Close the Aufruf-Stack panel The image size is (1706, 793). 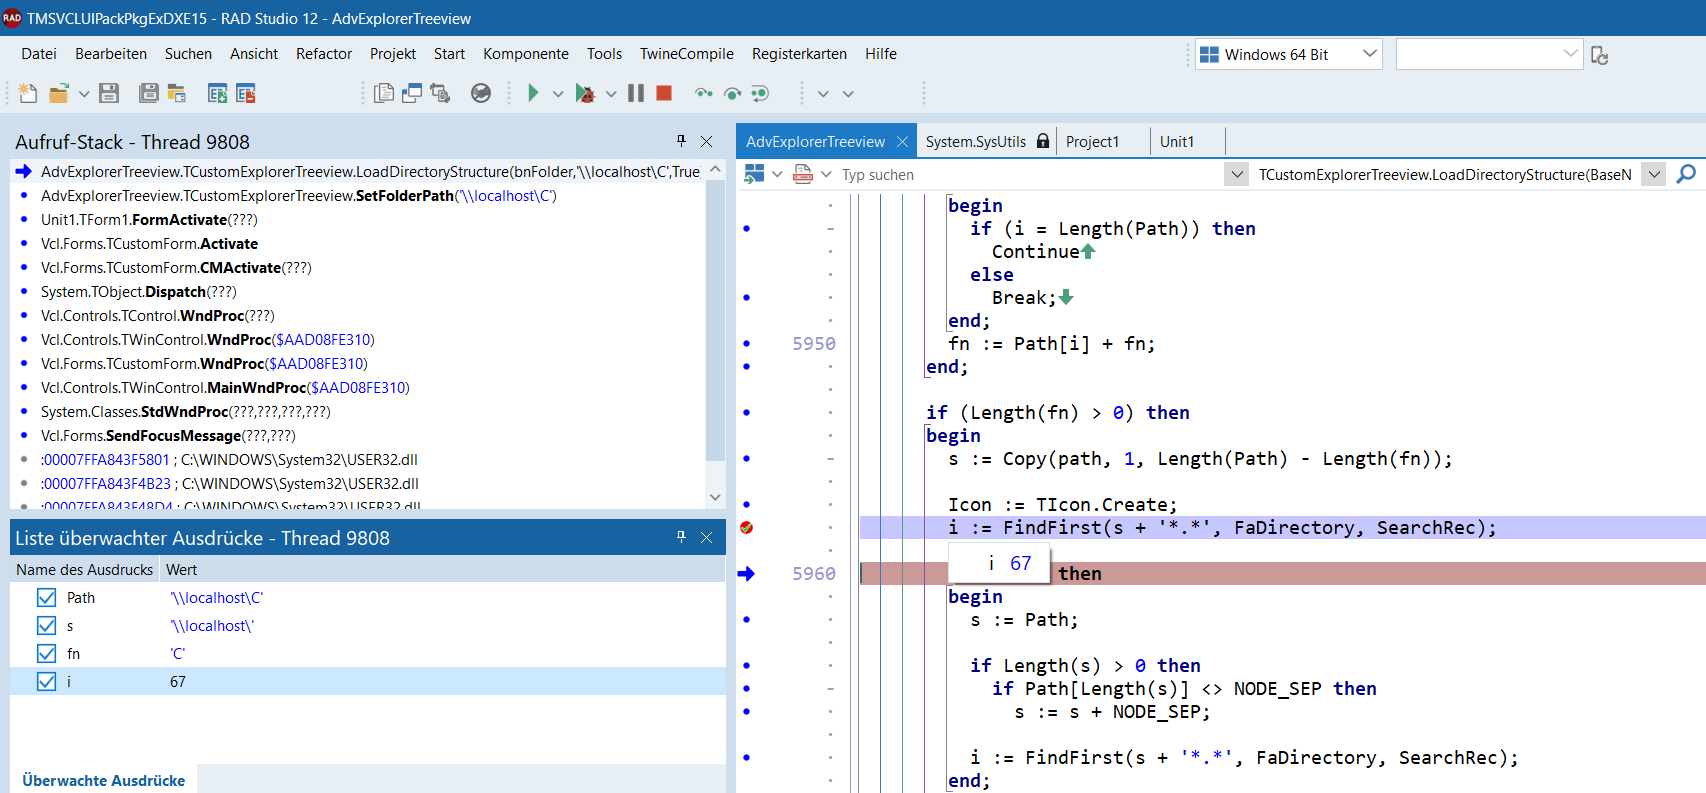[707, 141]
